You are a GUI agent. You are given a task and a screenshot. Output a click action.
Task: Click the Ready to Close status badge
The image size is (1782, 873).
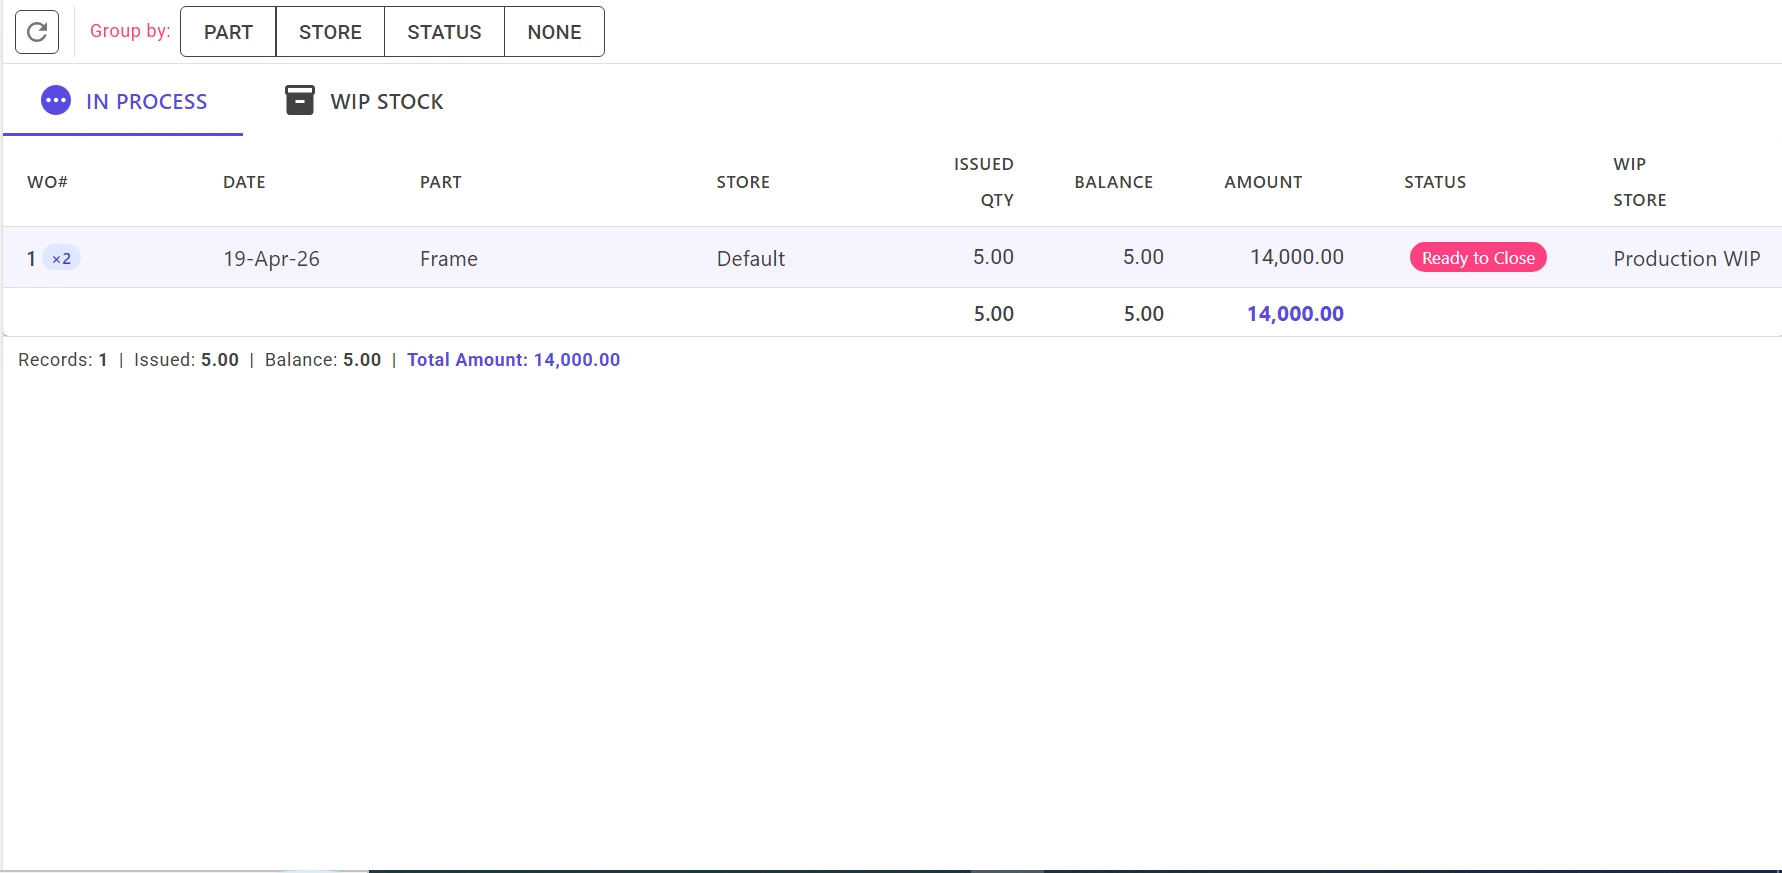[1478, 258]
